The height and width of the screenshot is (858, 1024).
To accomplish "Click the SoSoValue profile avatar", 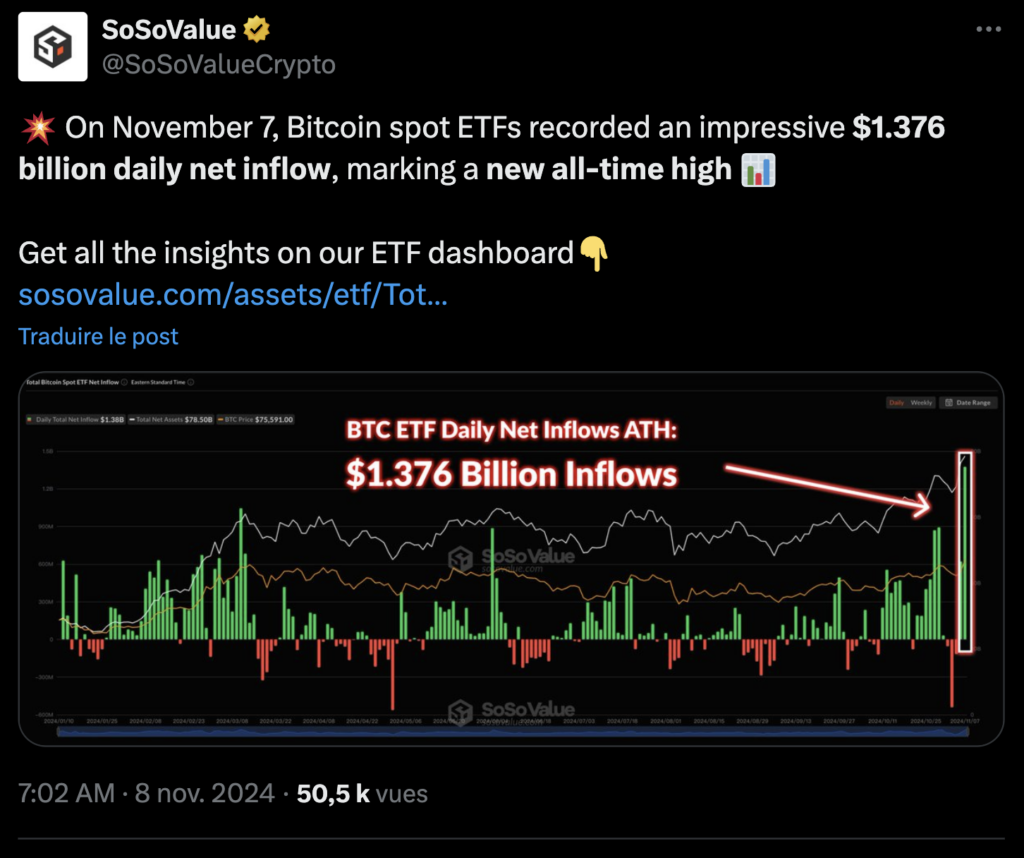I will (51, 48).
